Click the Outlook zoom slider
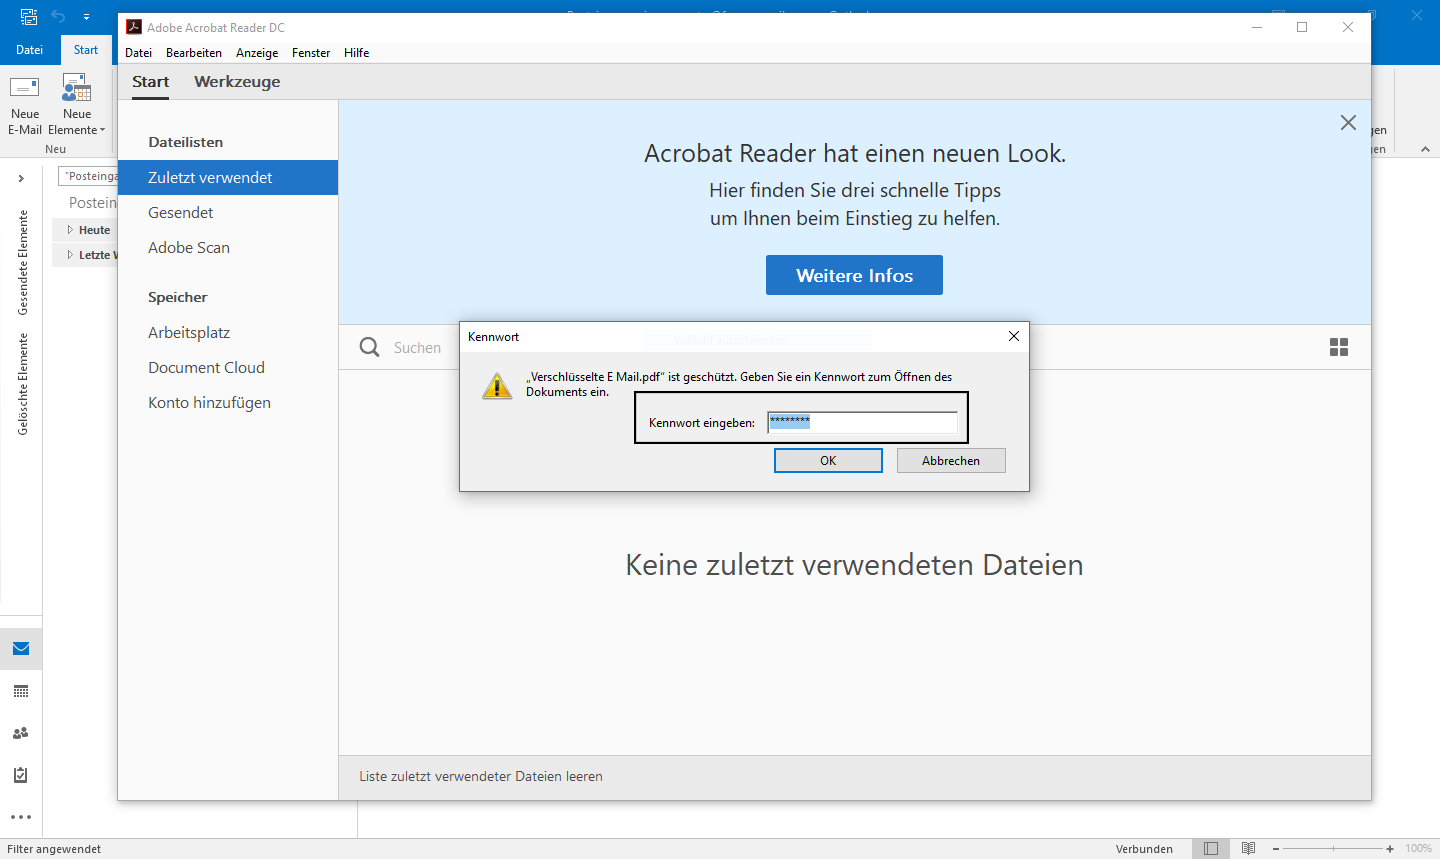Image resolution: width=1440 pixels, height=859 pixels. coord(1333,848)
